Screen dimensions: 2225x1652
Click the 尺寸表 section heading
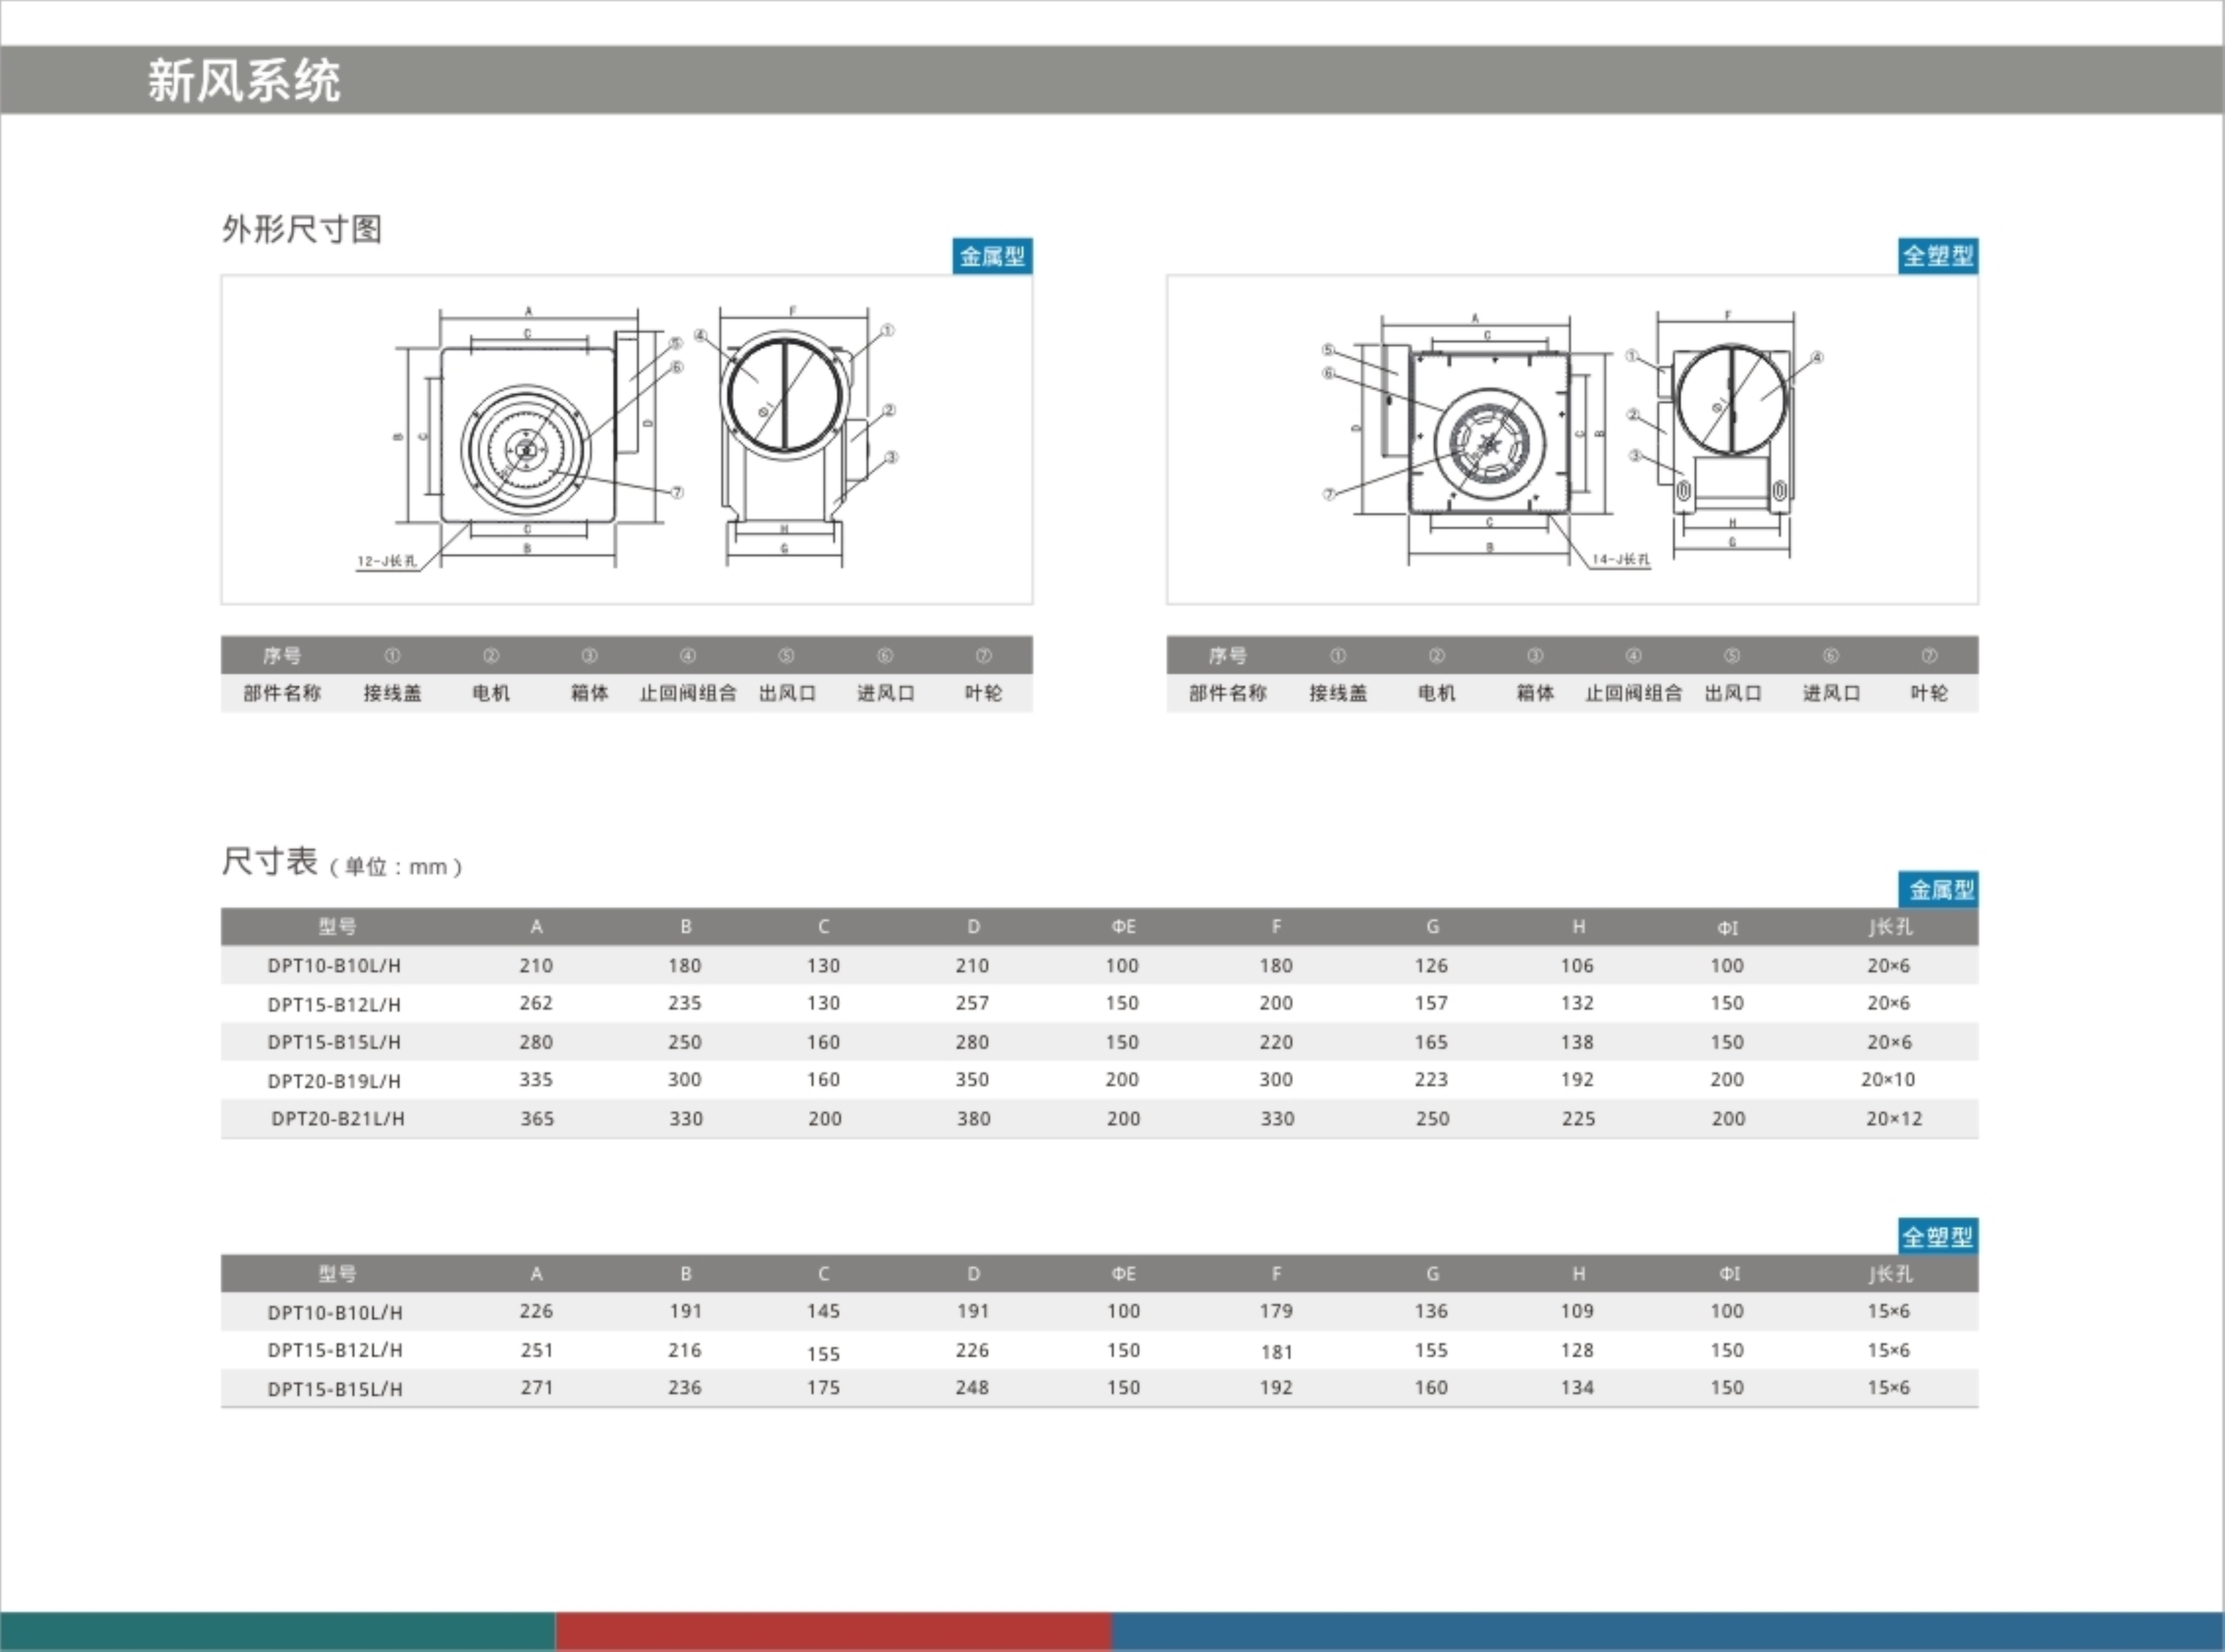click(270, 861)
